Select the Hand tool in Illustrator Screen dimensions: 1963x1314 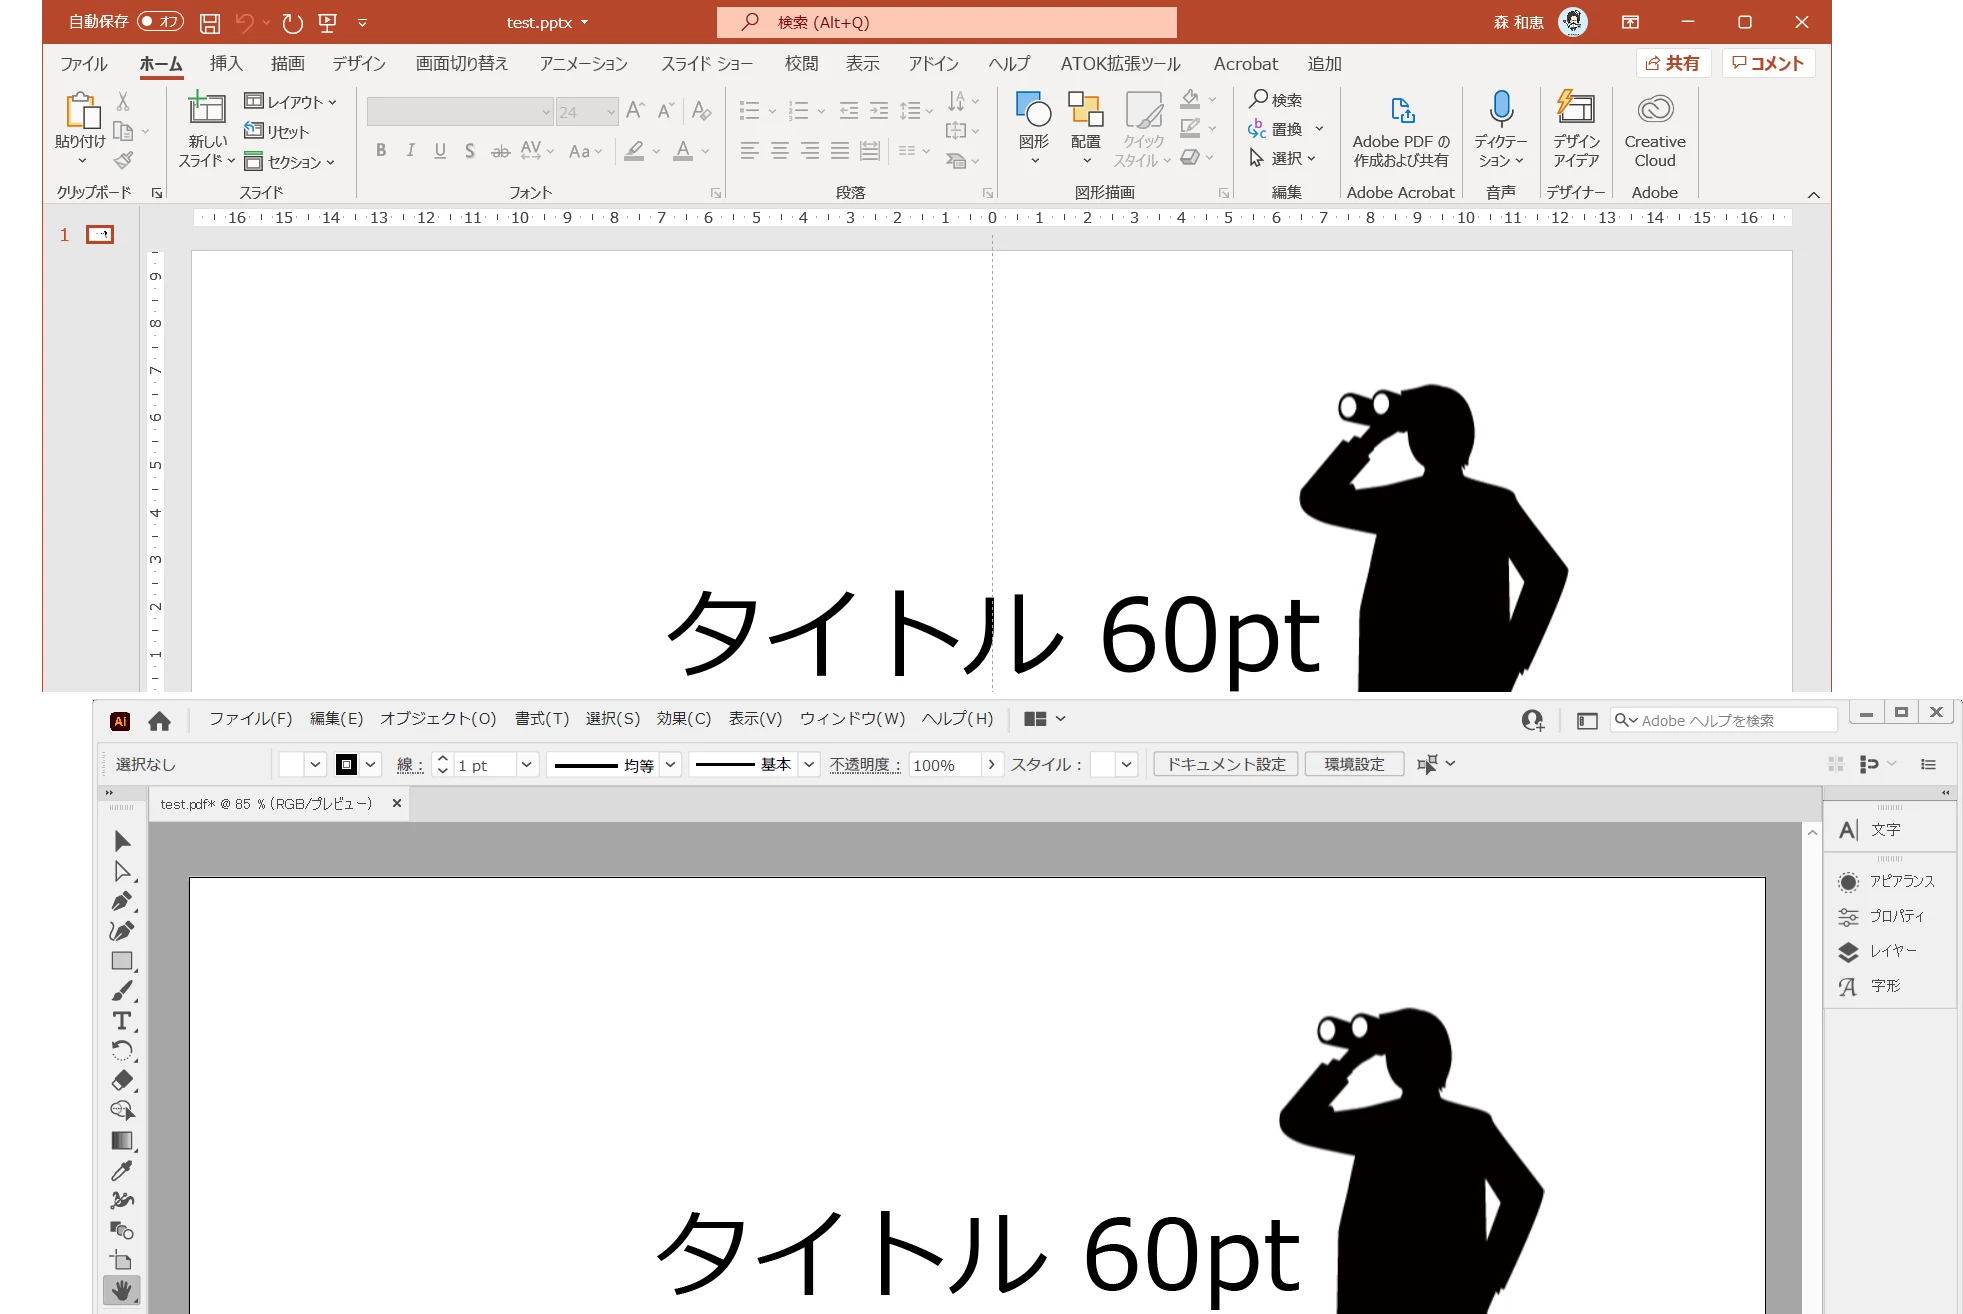tap(122, 1290)
